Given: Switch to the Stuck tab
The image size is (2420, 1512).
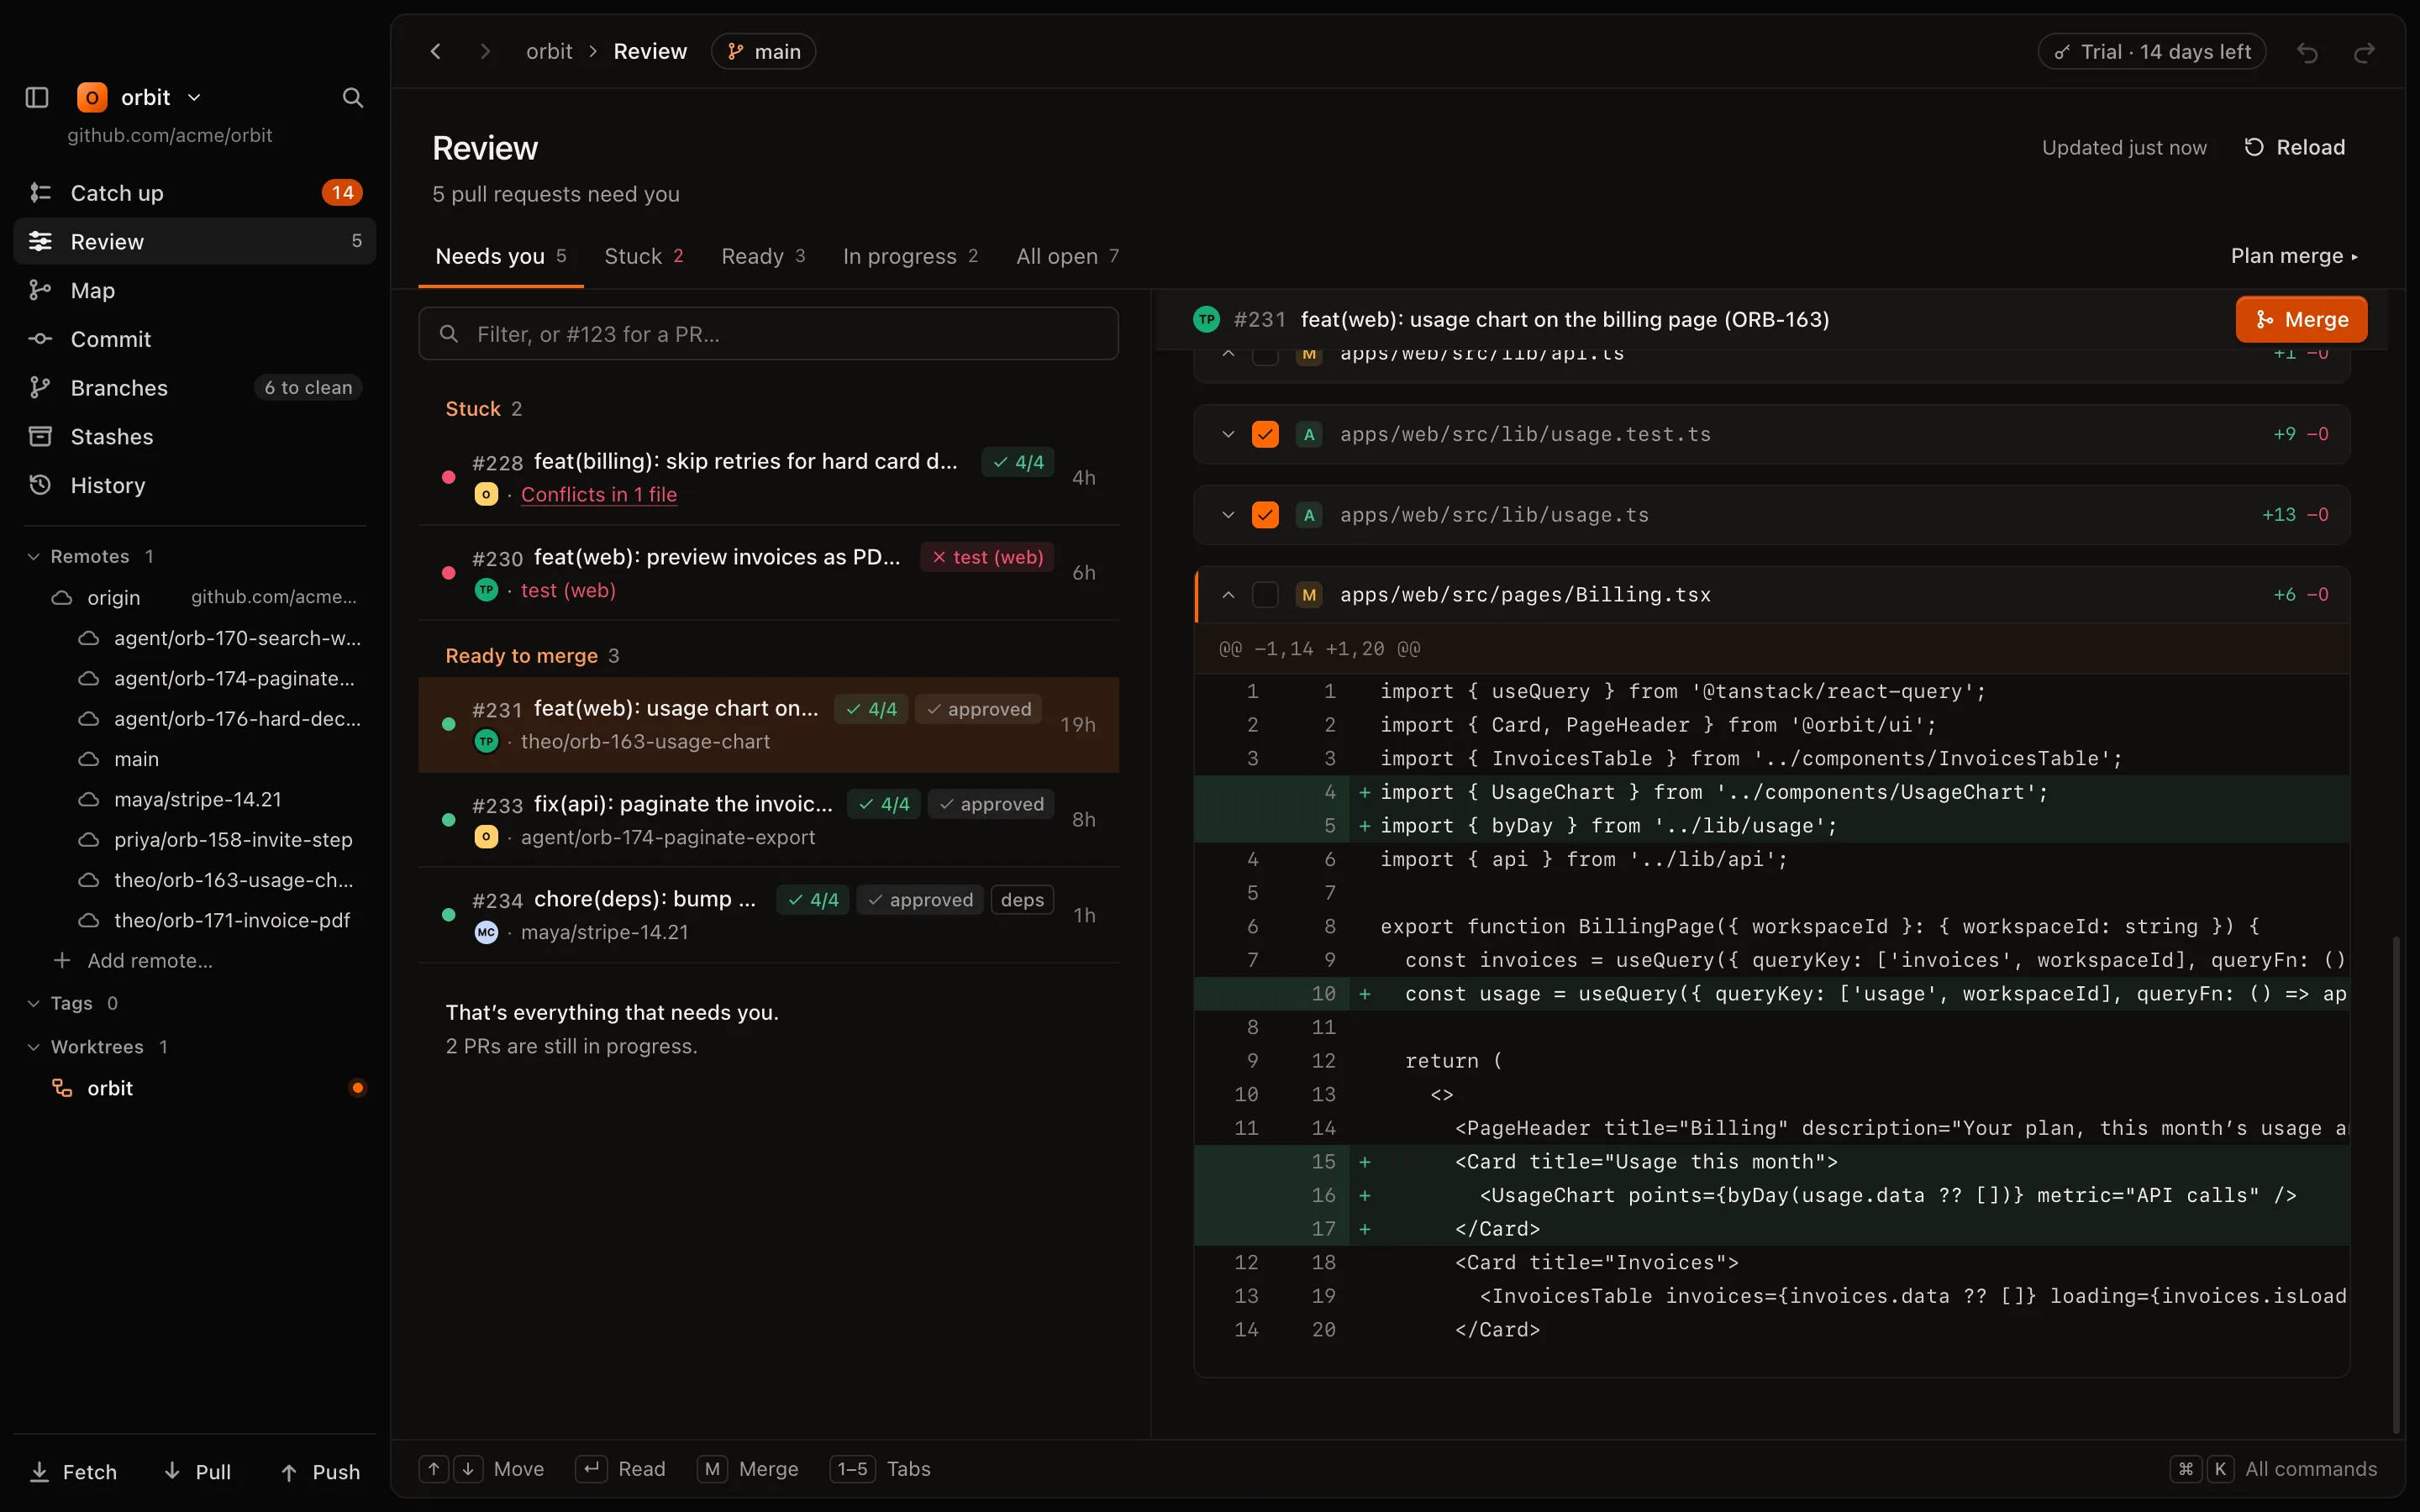Looking at the screenshot, I should [x=644, y=256].
